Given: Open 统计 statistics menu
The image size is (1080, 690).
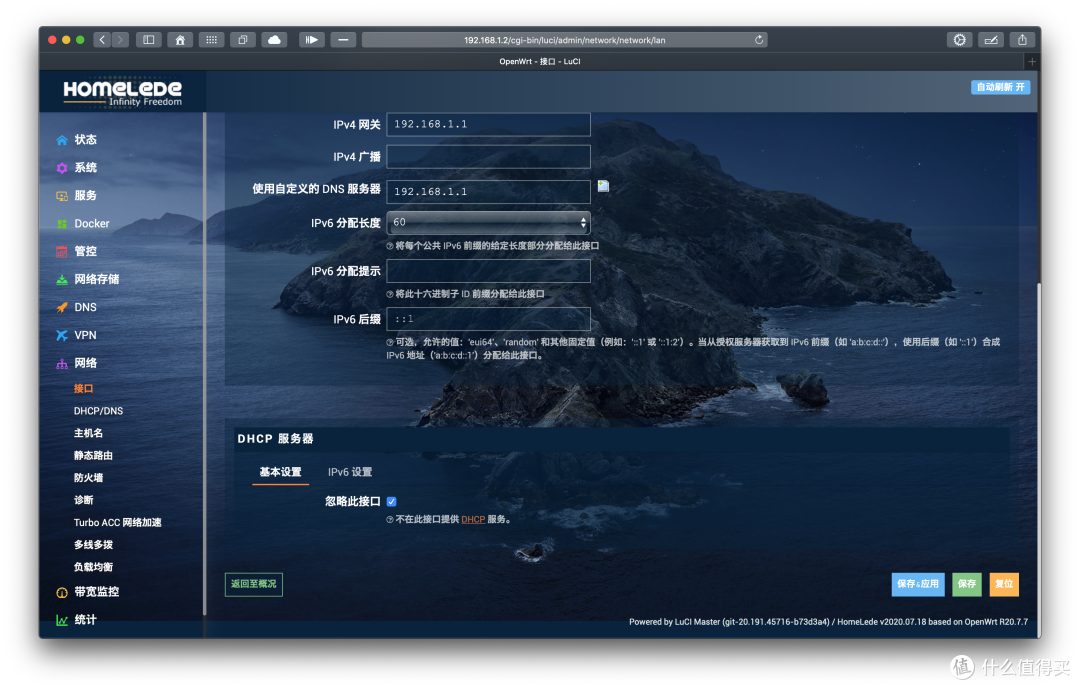Looking at the screenshot, I should pyautogui.click(x=85, y=620).
